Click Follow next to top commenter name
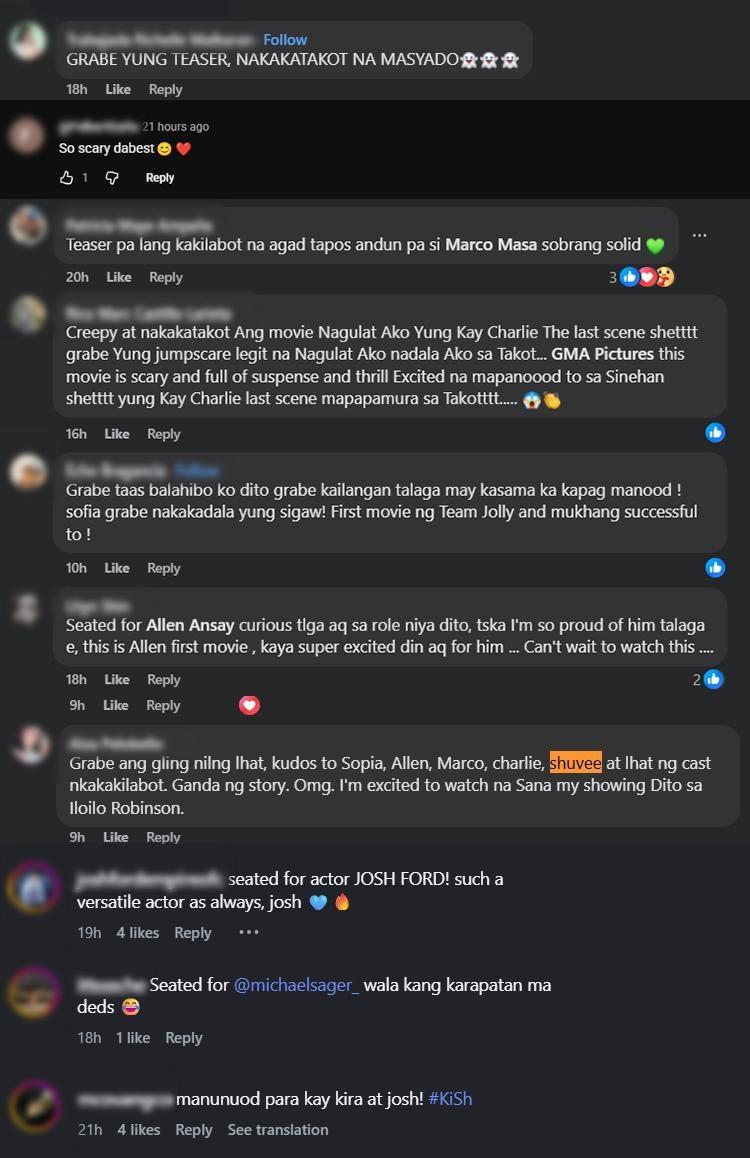750x1158 pixels. click(285, 40)
